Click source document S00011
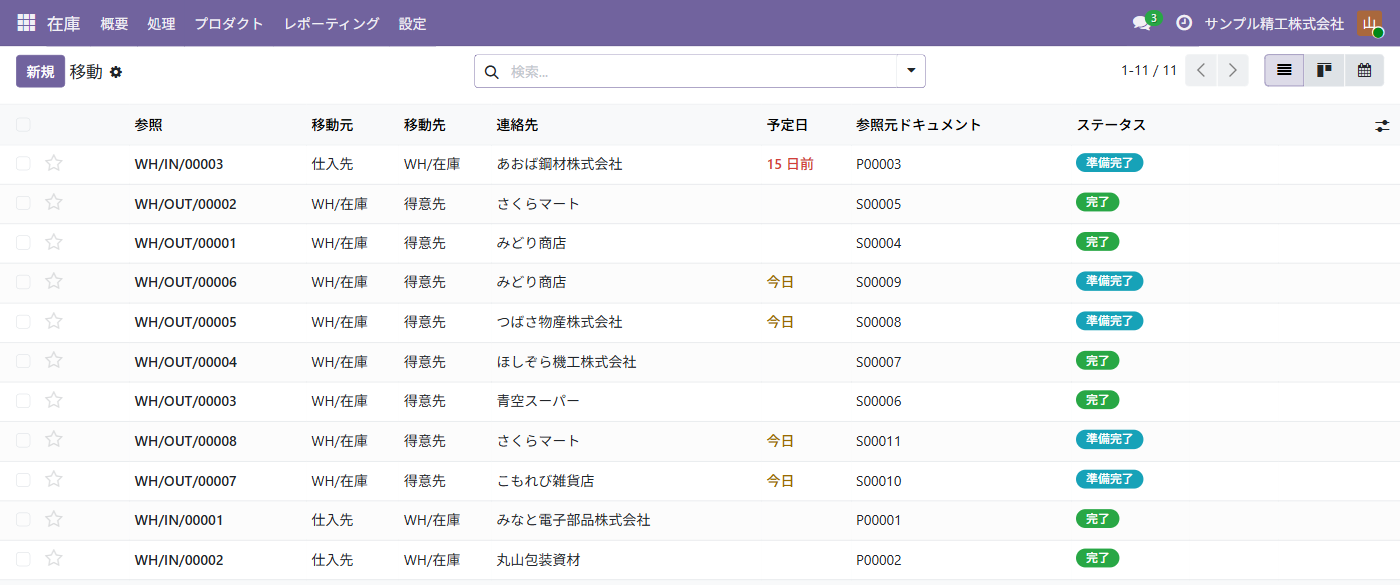 tap(879, 441)
